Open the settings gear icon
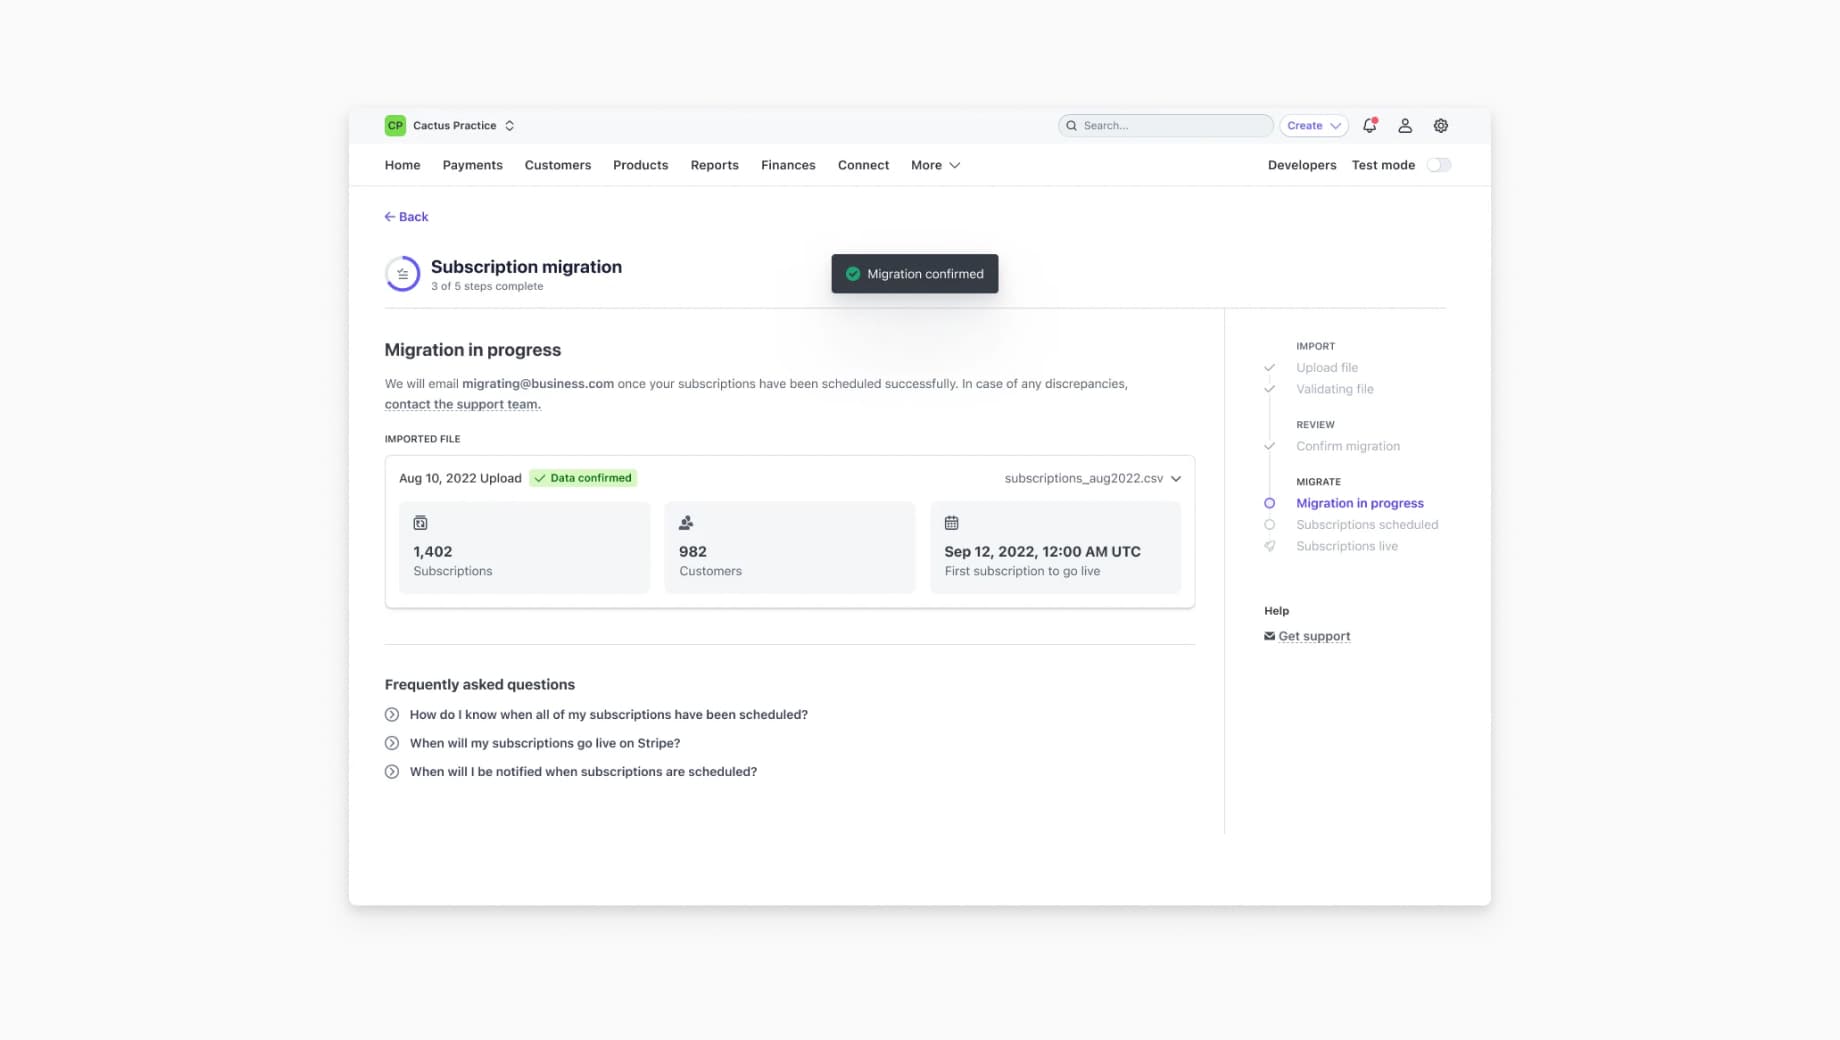The image size is (1840, 1040). pyautogui.click(x=1440, y=125)
